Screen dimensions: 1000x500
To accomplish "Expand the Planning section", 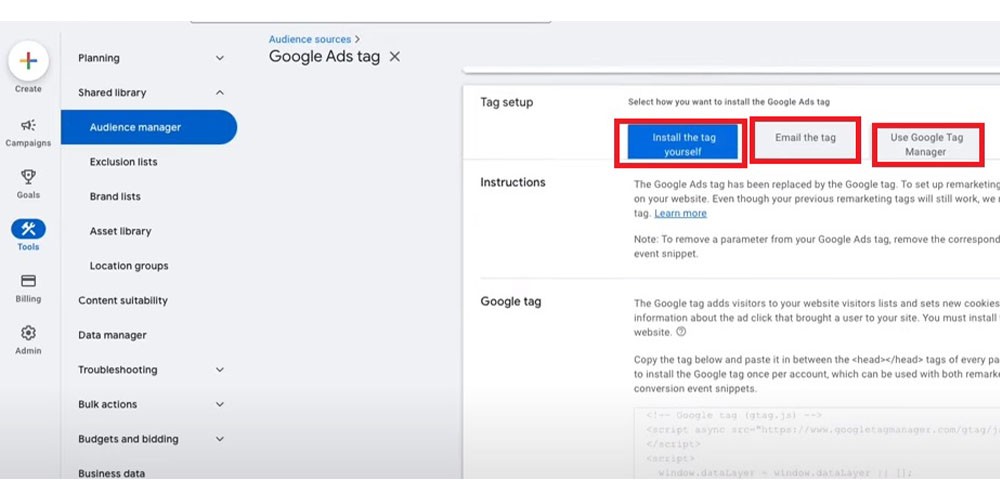I will [x=219, y=58].
